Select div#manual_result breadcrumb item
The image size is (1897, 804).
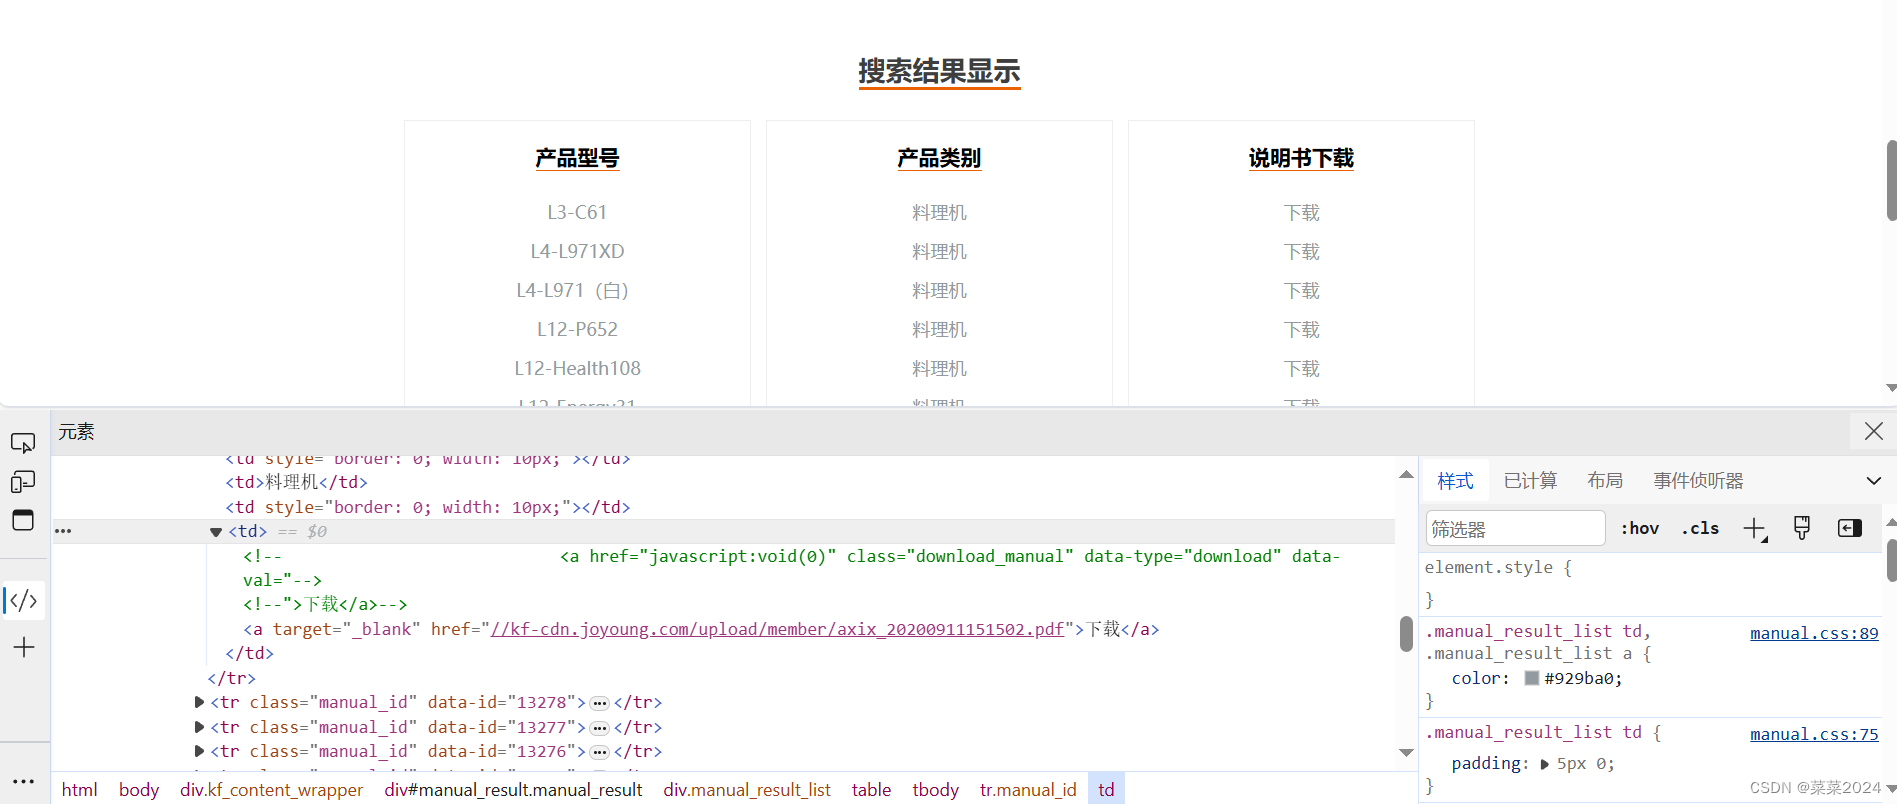(513, 789)
